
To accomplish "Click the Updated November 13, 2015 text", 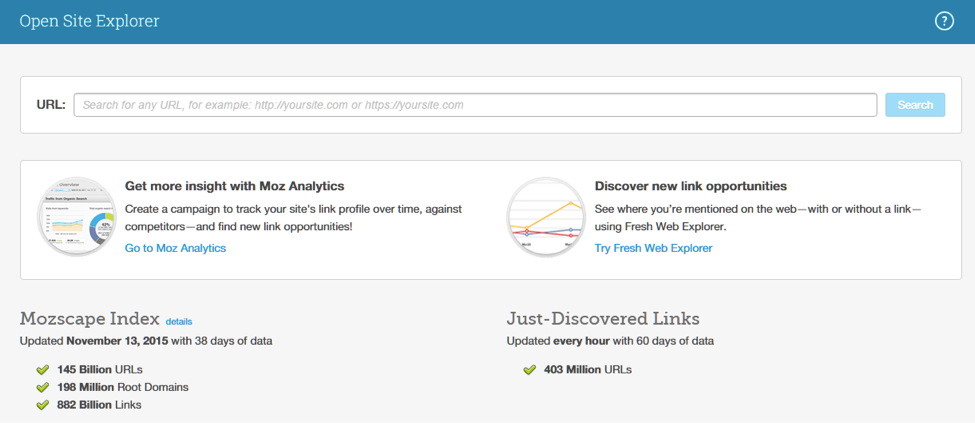I will tap(146, 341).
